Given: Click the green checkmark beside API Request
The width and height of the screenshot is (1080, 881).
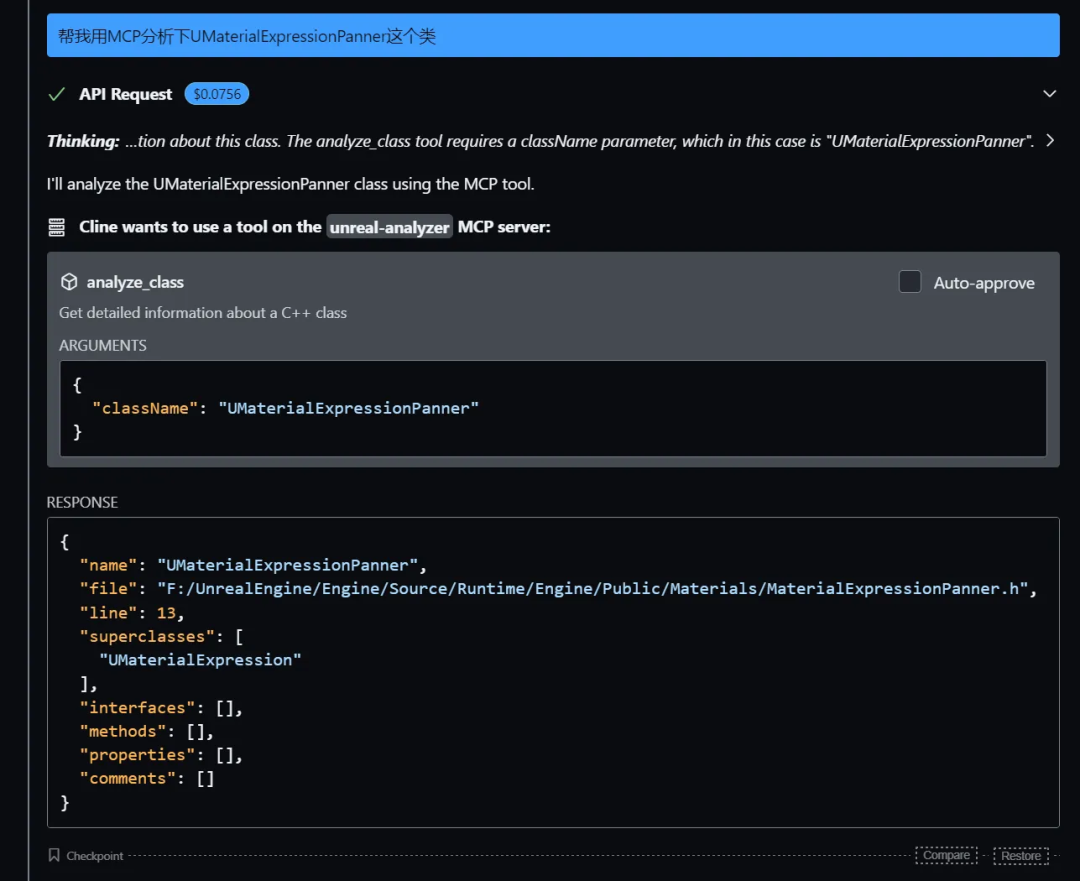Looking at the screenshot, I should (57, 94).
